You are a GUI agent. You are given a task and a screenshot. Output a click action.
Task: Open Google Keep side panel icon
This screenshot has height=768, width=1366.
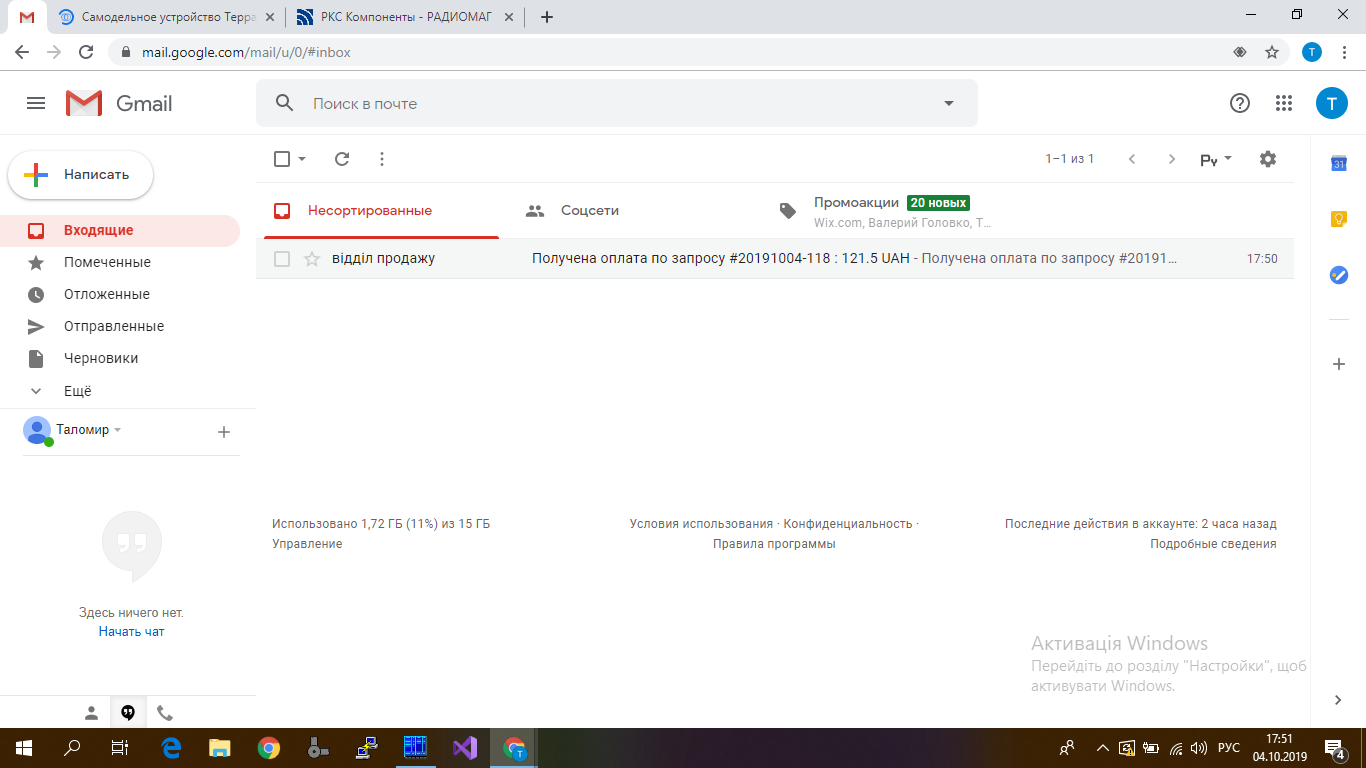[x=1339, y=219]
